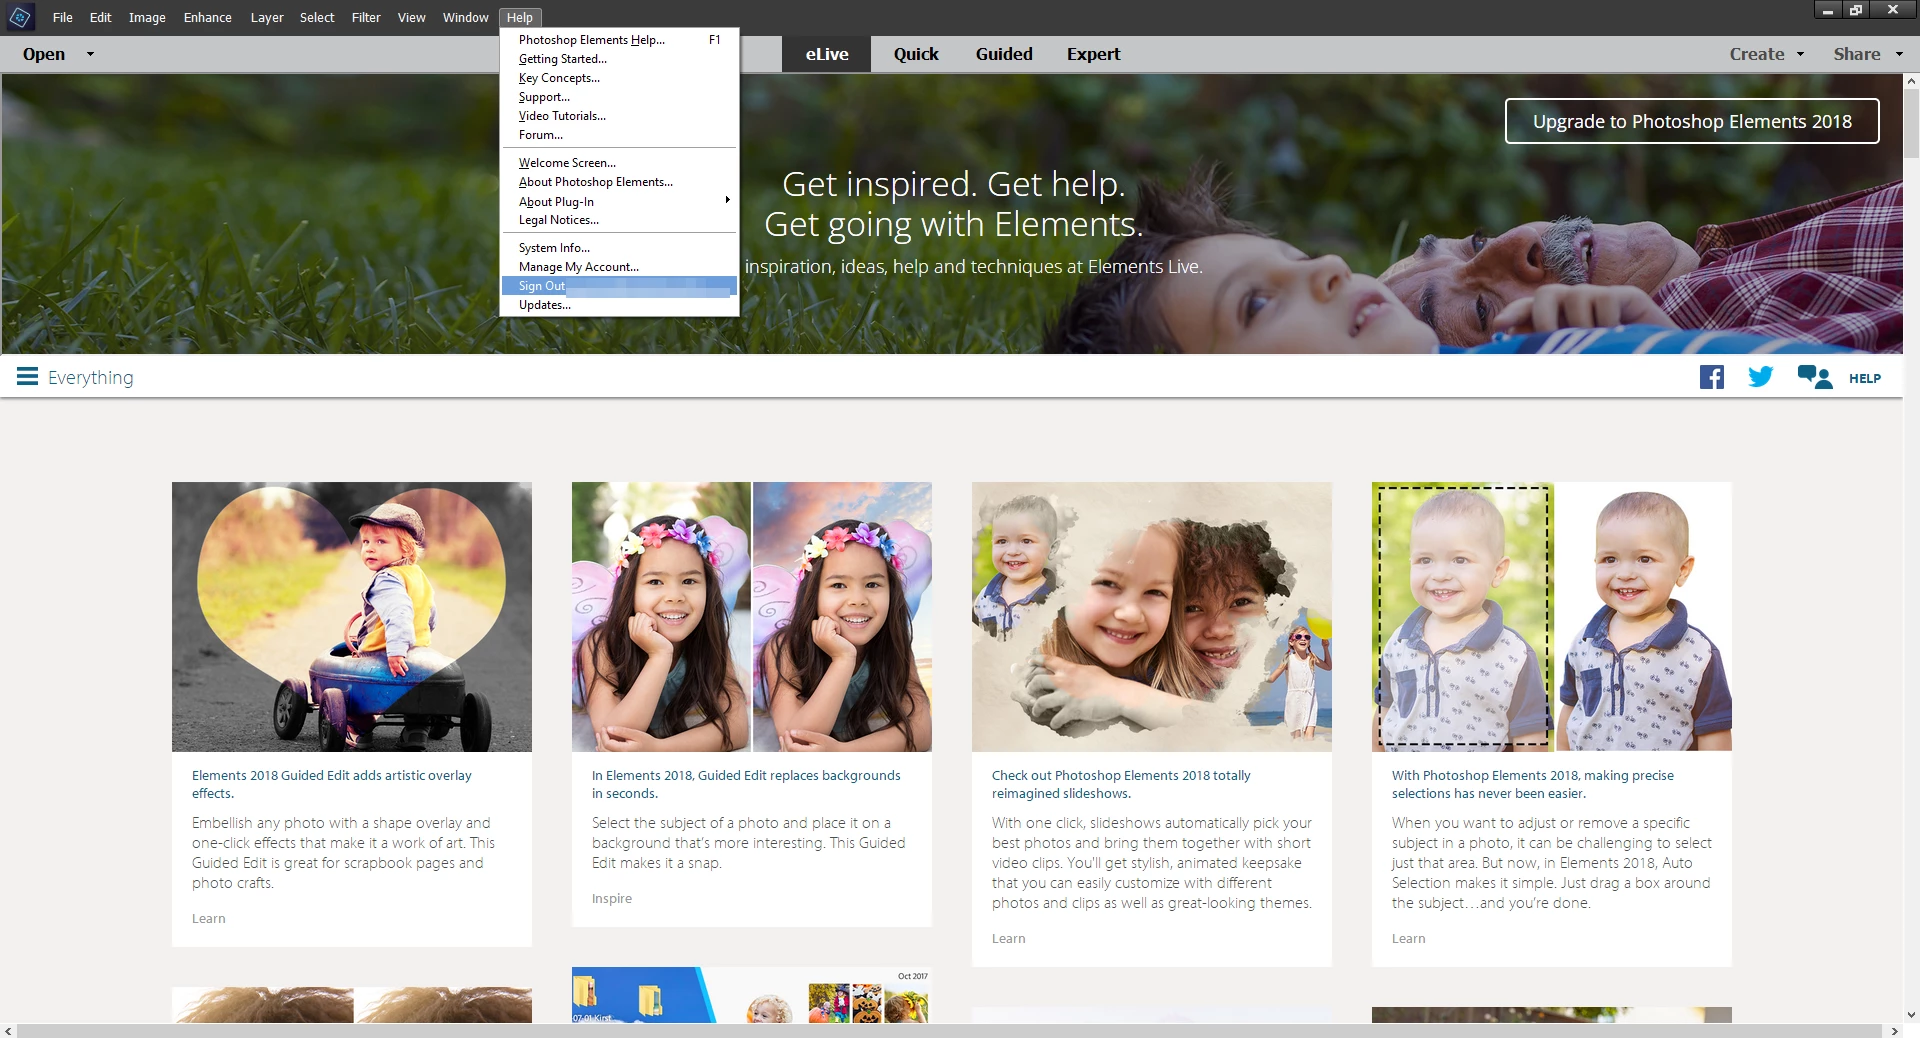Click Inspire under replace backgrounds article
This screenshot has height=1038, width=1920.
tap(611, 898)
